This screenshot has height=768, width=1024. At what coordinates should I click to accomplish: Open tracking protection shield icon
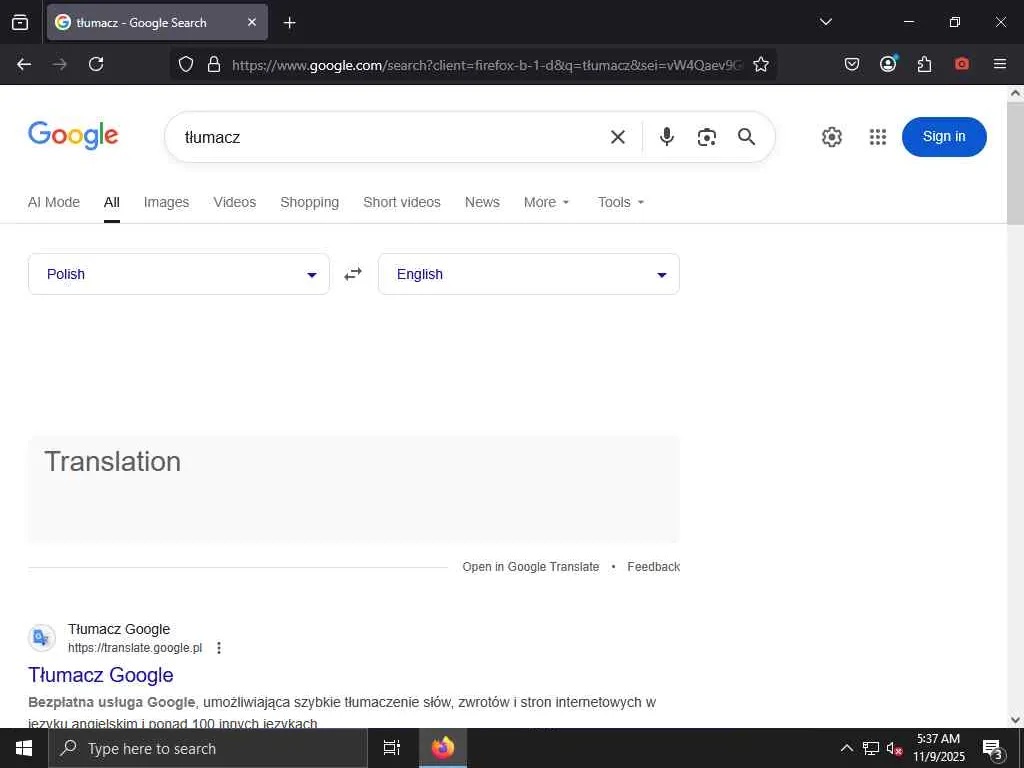pos(186,64)
